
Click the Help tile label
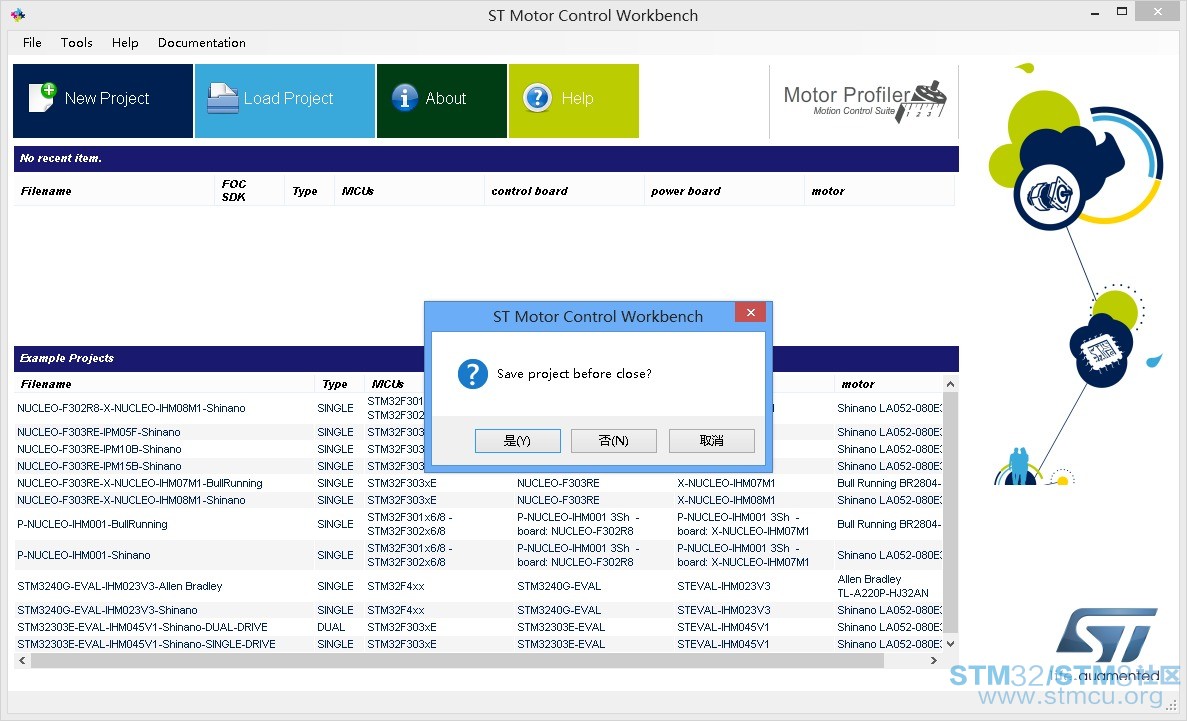[x=578, y=98]
